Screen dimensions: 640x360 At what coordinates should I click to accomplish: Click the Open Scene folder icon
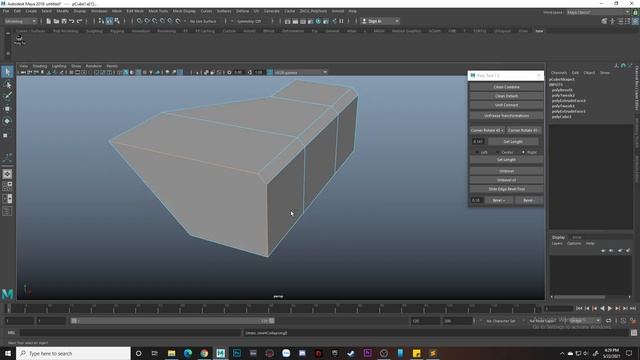(x=56, y=21)
